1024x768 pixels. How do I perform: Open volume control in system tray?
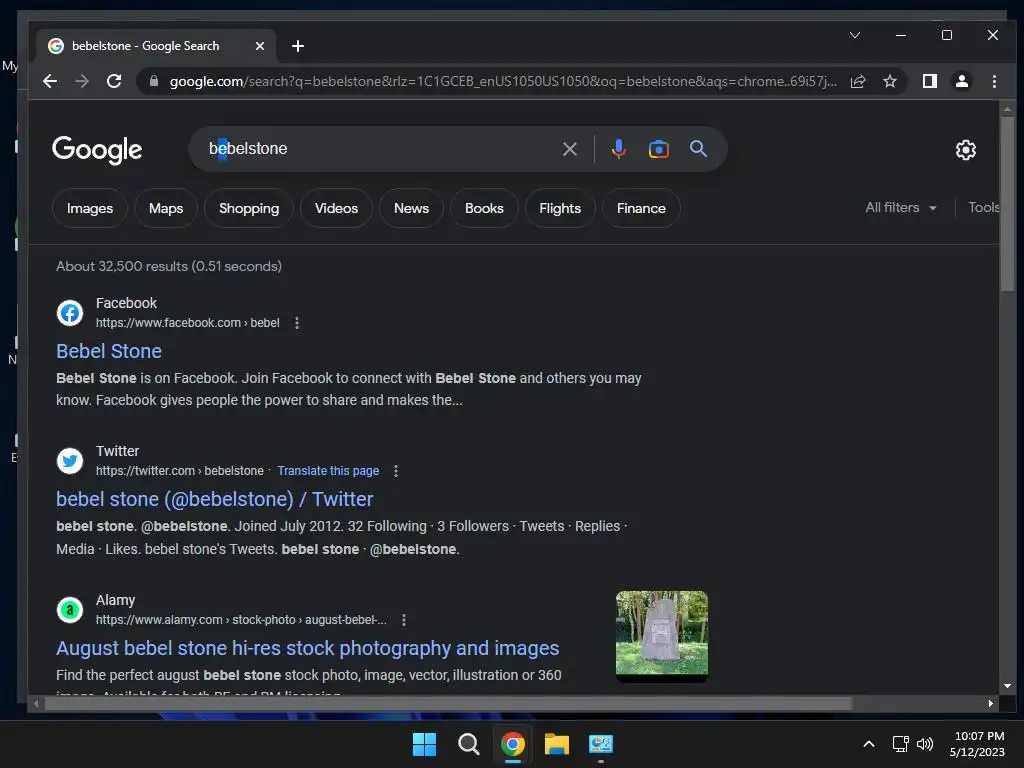coord(925,744)
